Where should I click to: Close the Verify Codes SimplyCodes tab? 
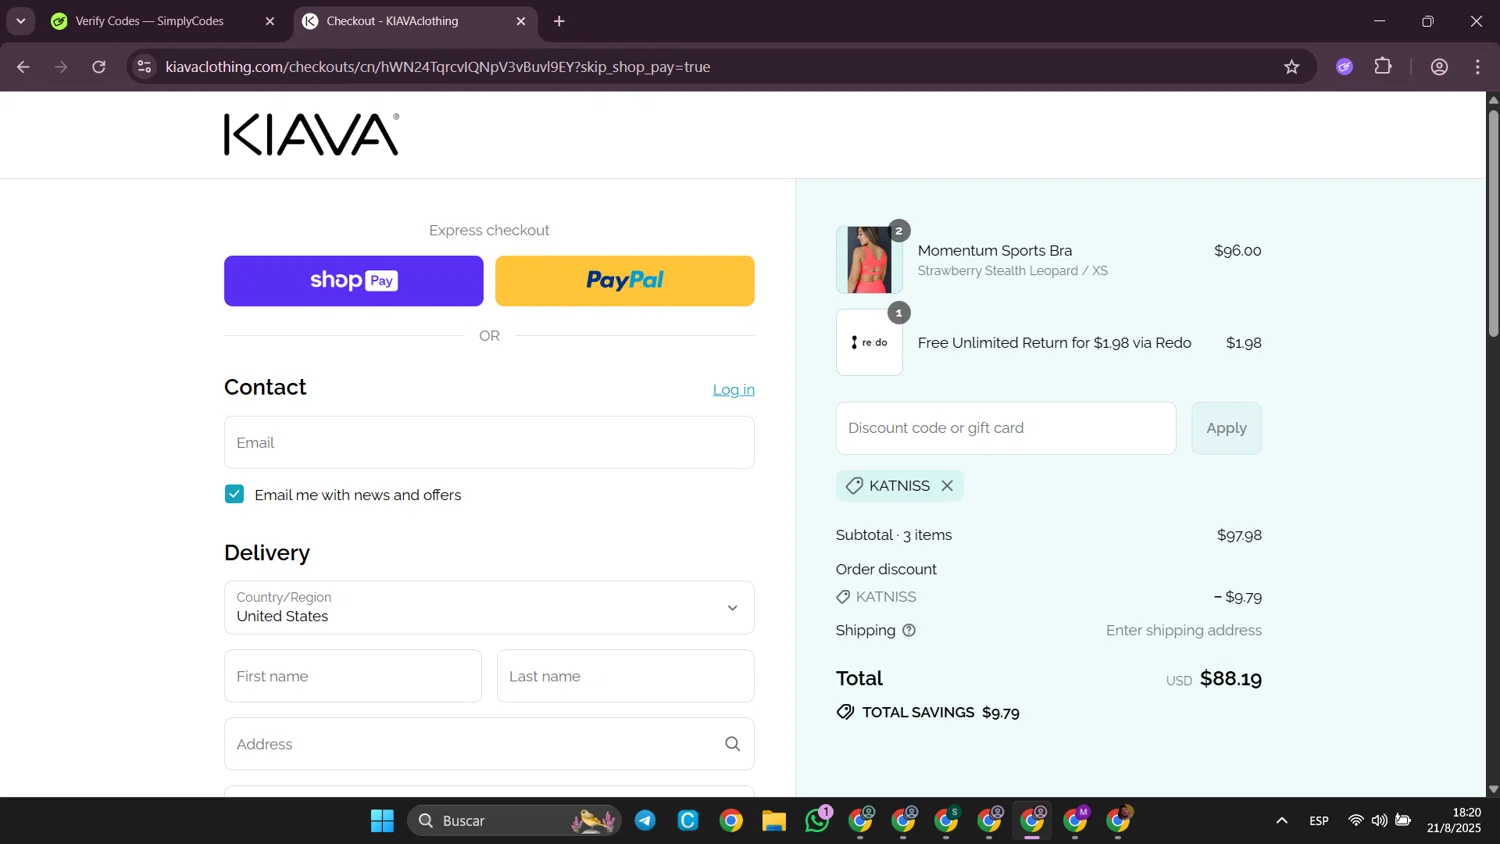tap(269, 21)
